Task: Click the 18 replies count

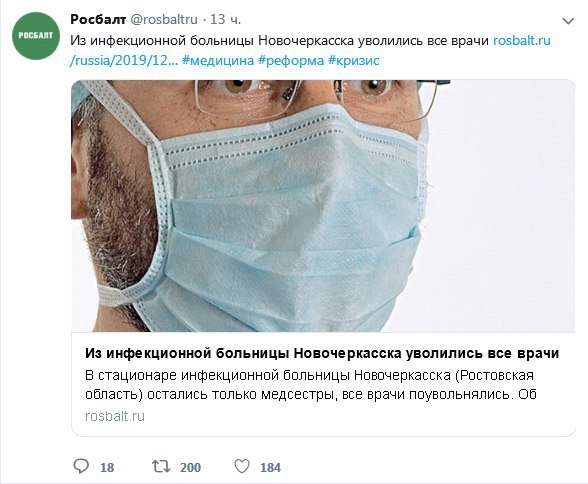Action: pyautogui.click(x=107, y=468)
